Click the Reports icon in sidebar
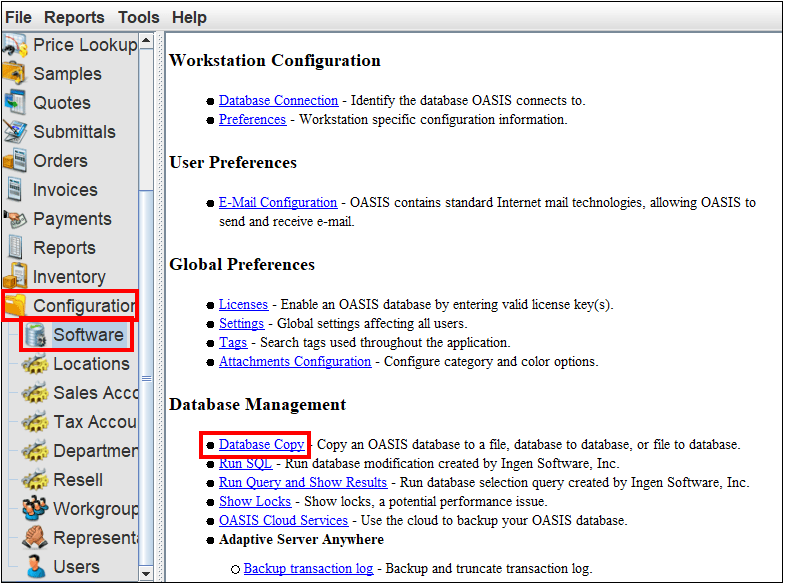Viewport: 785px width, 585px height. [x=15, y=248]
